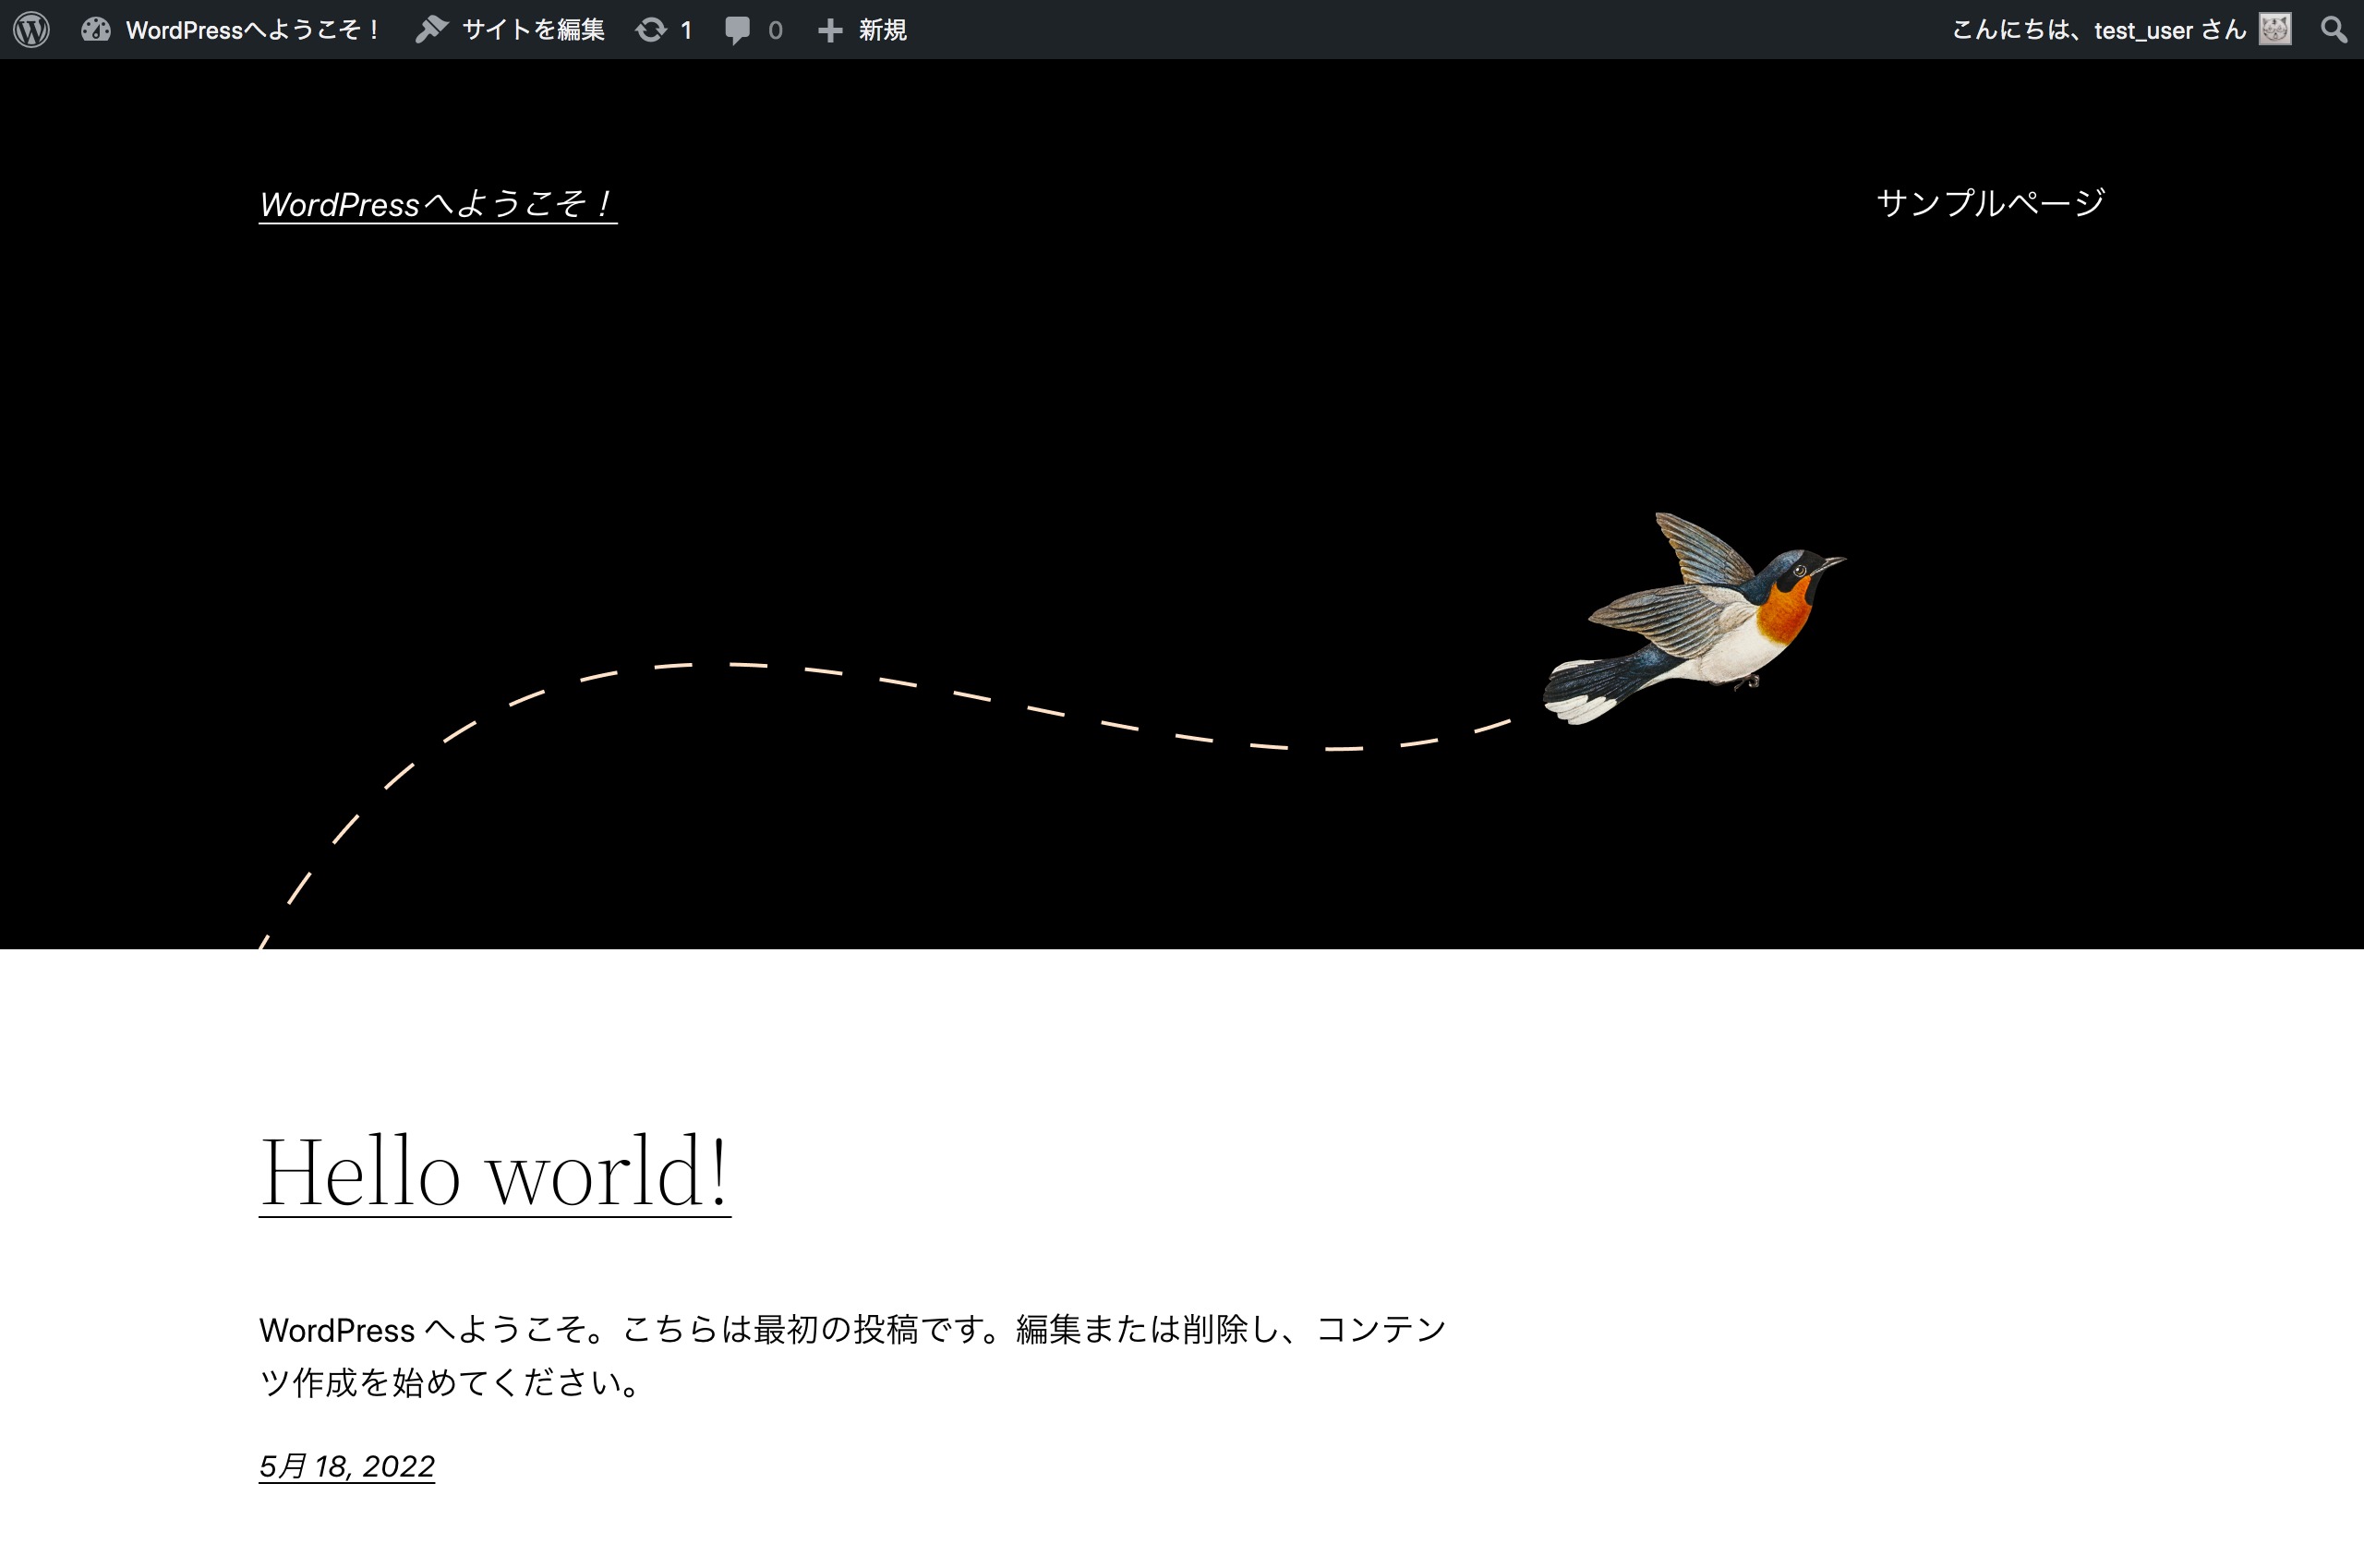The width and height of the screenshot is (2364, 1568).
Task: Click the circular arrows updates icon
Action: 651,30
